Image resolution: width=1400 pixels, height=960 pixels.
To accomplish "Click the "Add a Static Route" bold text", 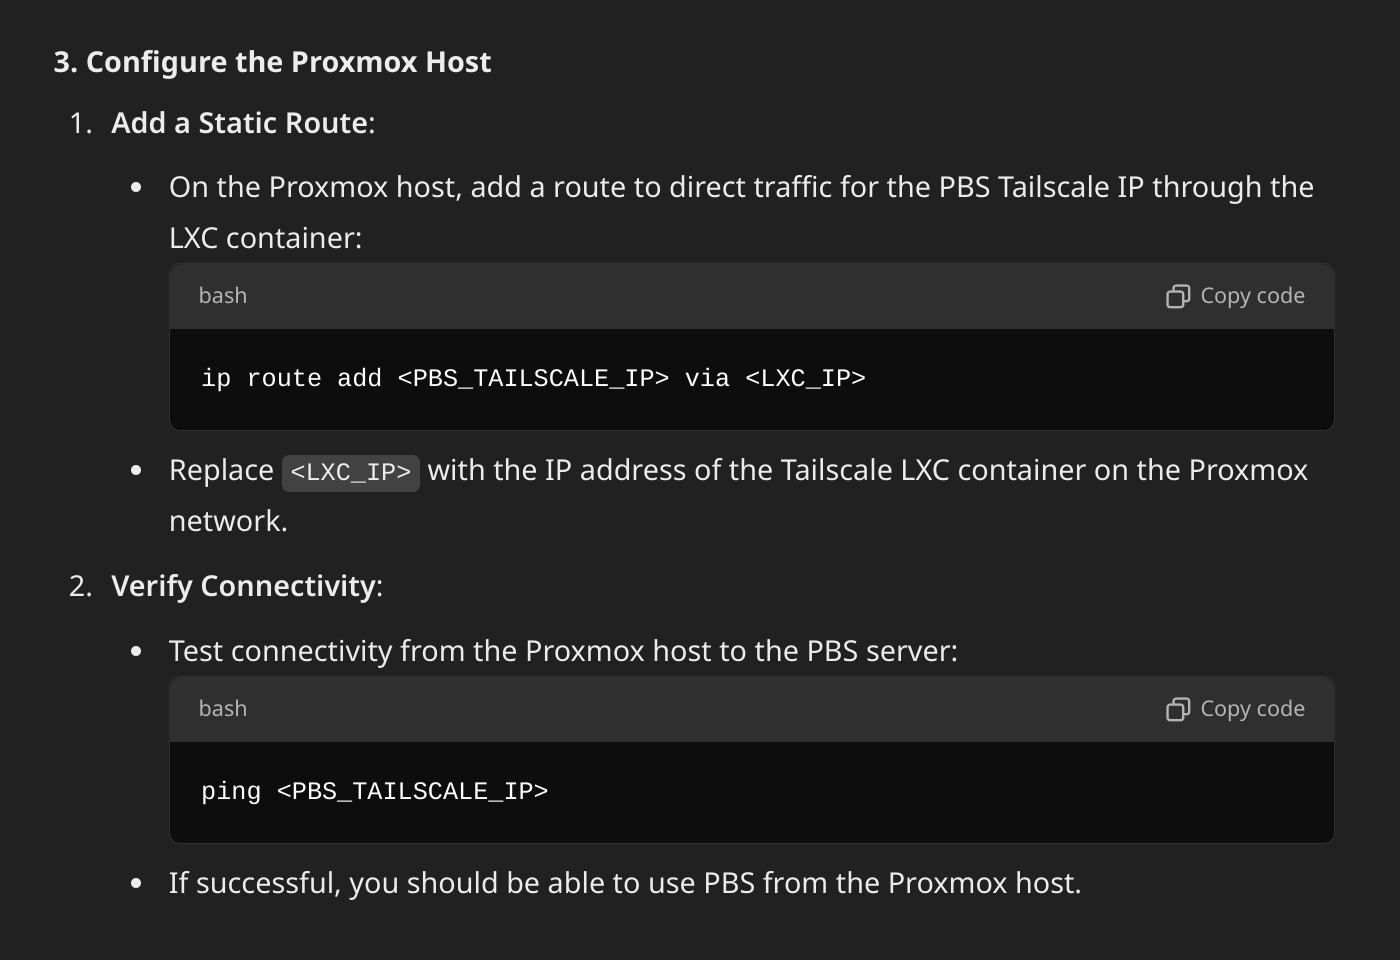I will [x=240, y=123].
